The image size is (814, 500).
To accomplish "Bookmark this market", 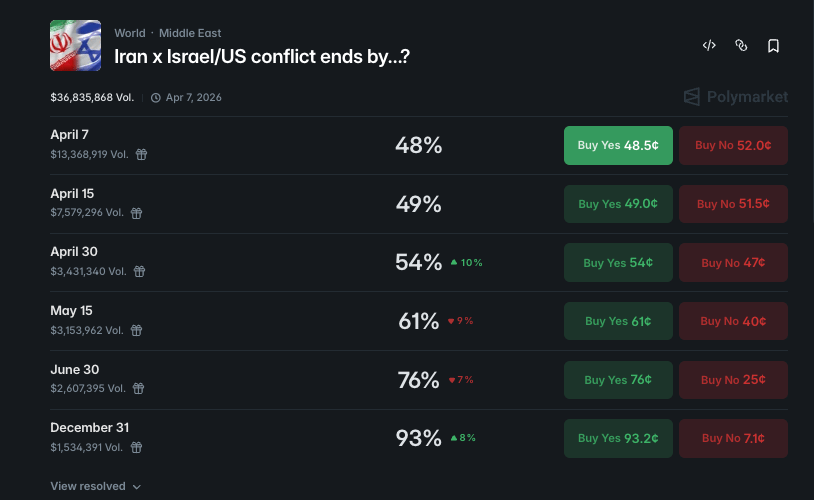I will pos(773,46).
